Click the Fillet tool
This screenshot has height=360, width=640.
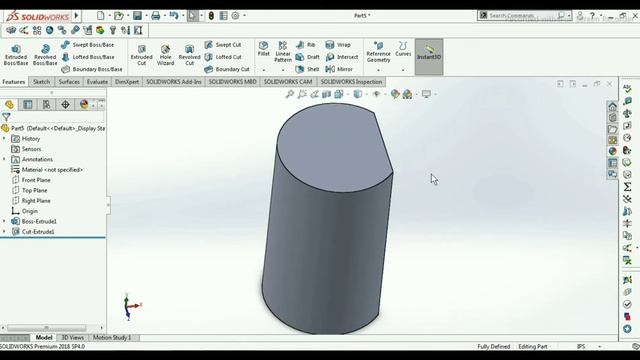click(264, 49)
